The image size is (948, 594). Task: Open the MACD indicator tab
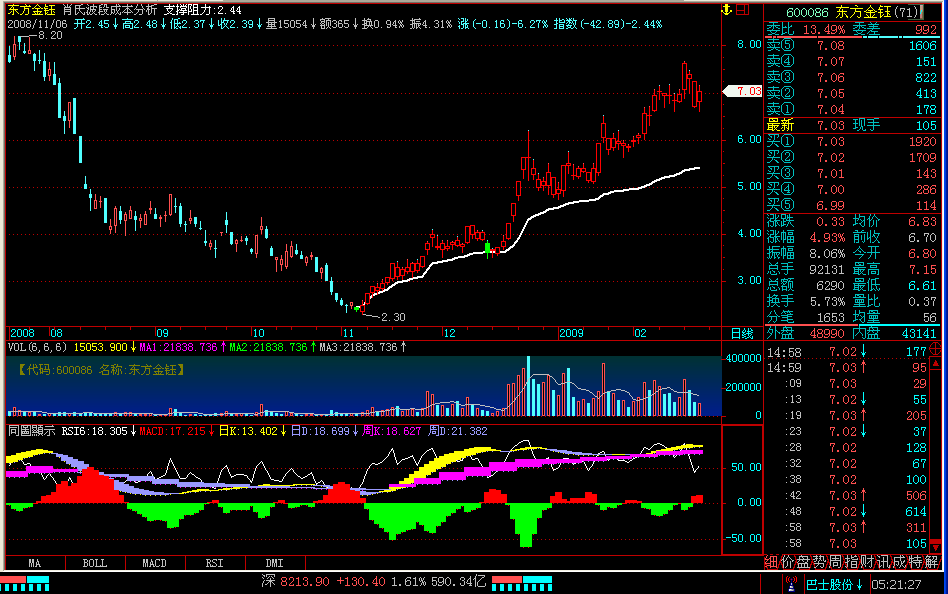tap(155, 563)
